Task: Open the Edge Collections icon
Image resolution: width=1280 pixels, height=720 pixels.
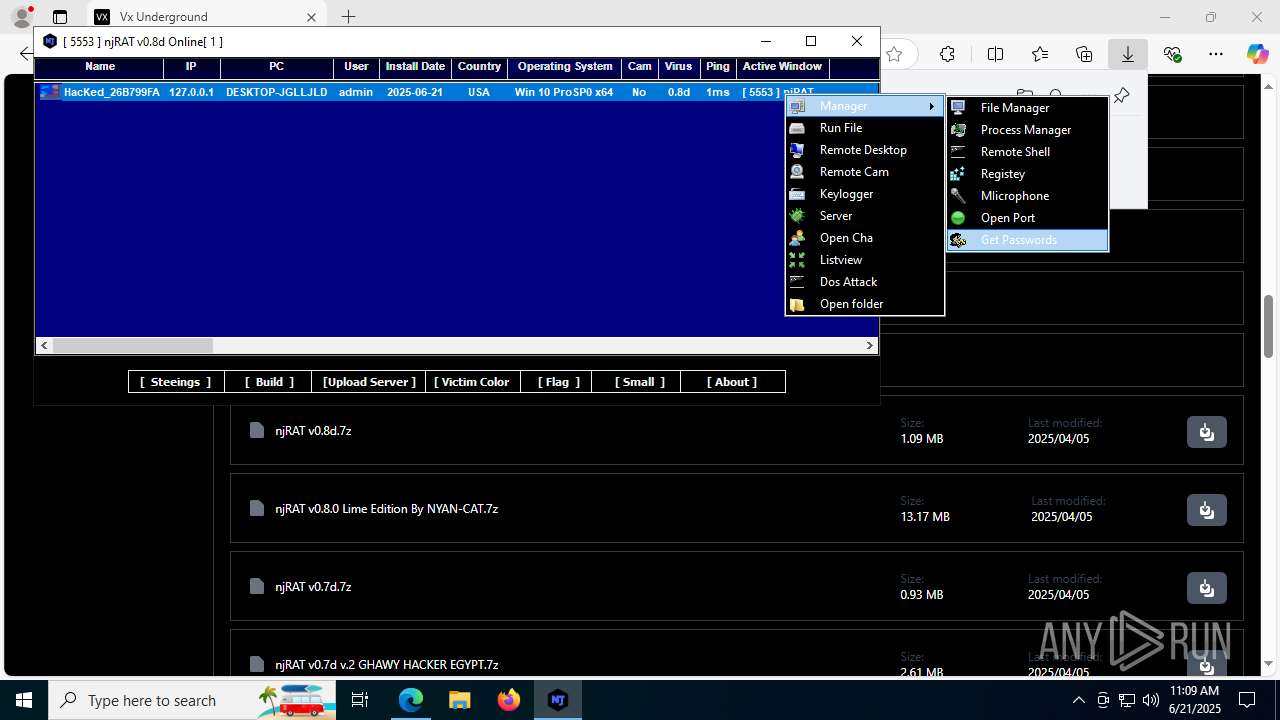Action: (x=1084, y=54)
